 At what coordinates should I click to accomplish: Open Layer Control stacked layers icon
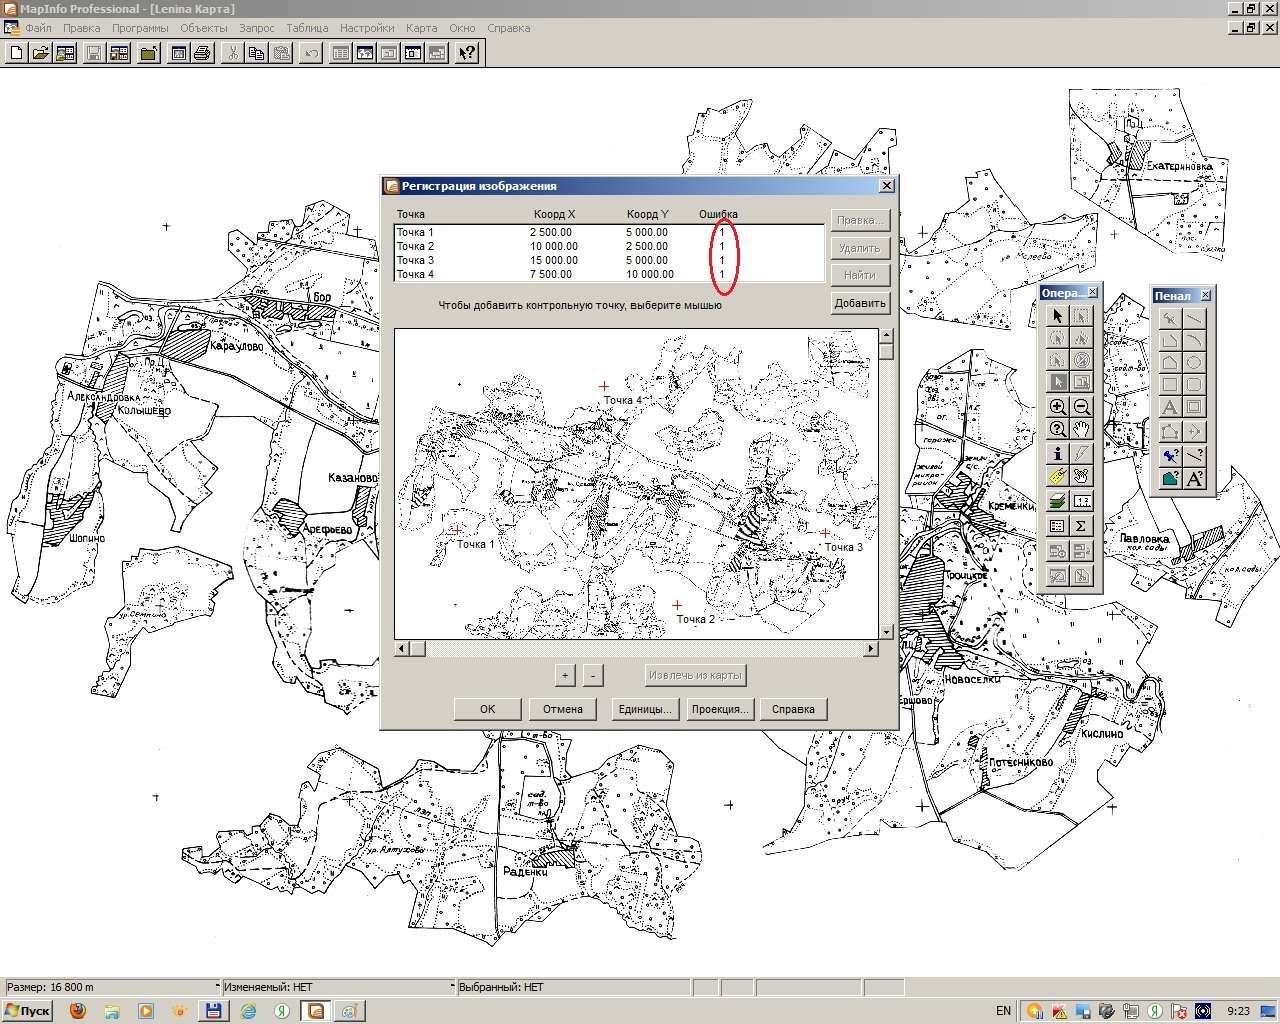pyautogui.click(x=1058, y=501)
